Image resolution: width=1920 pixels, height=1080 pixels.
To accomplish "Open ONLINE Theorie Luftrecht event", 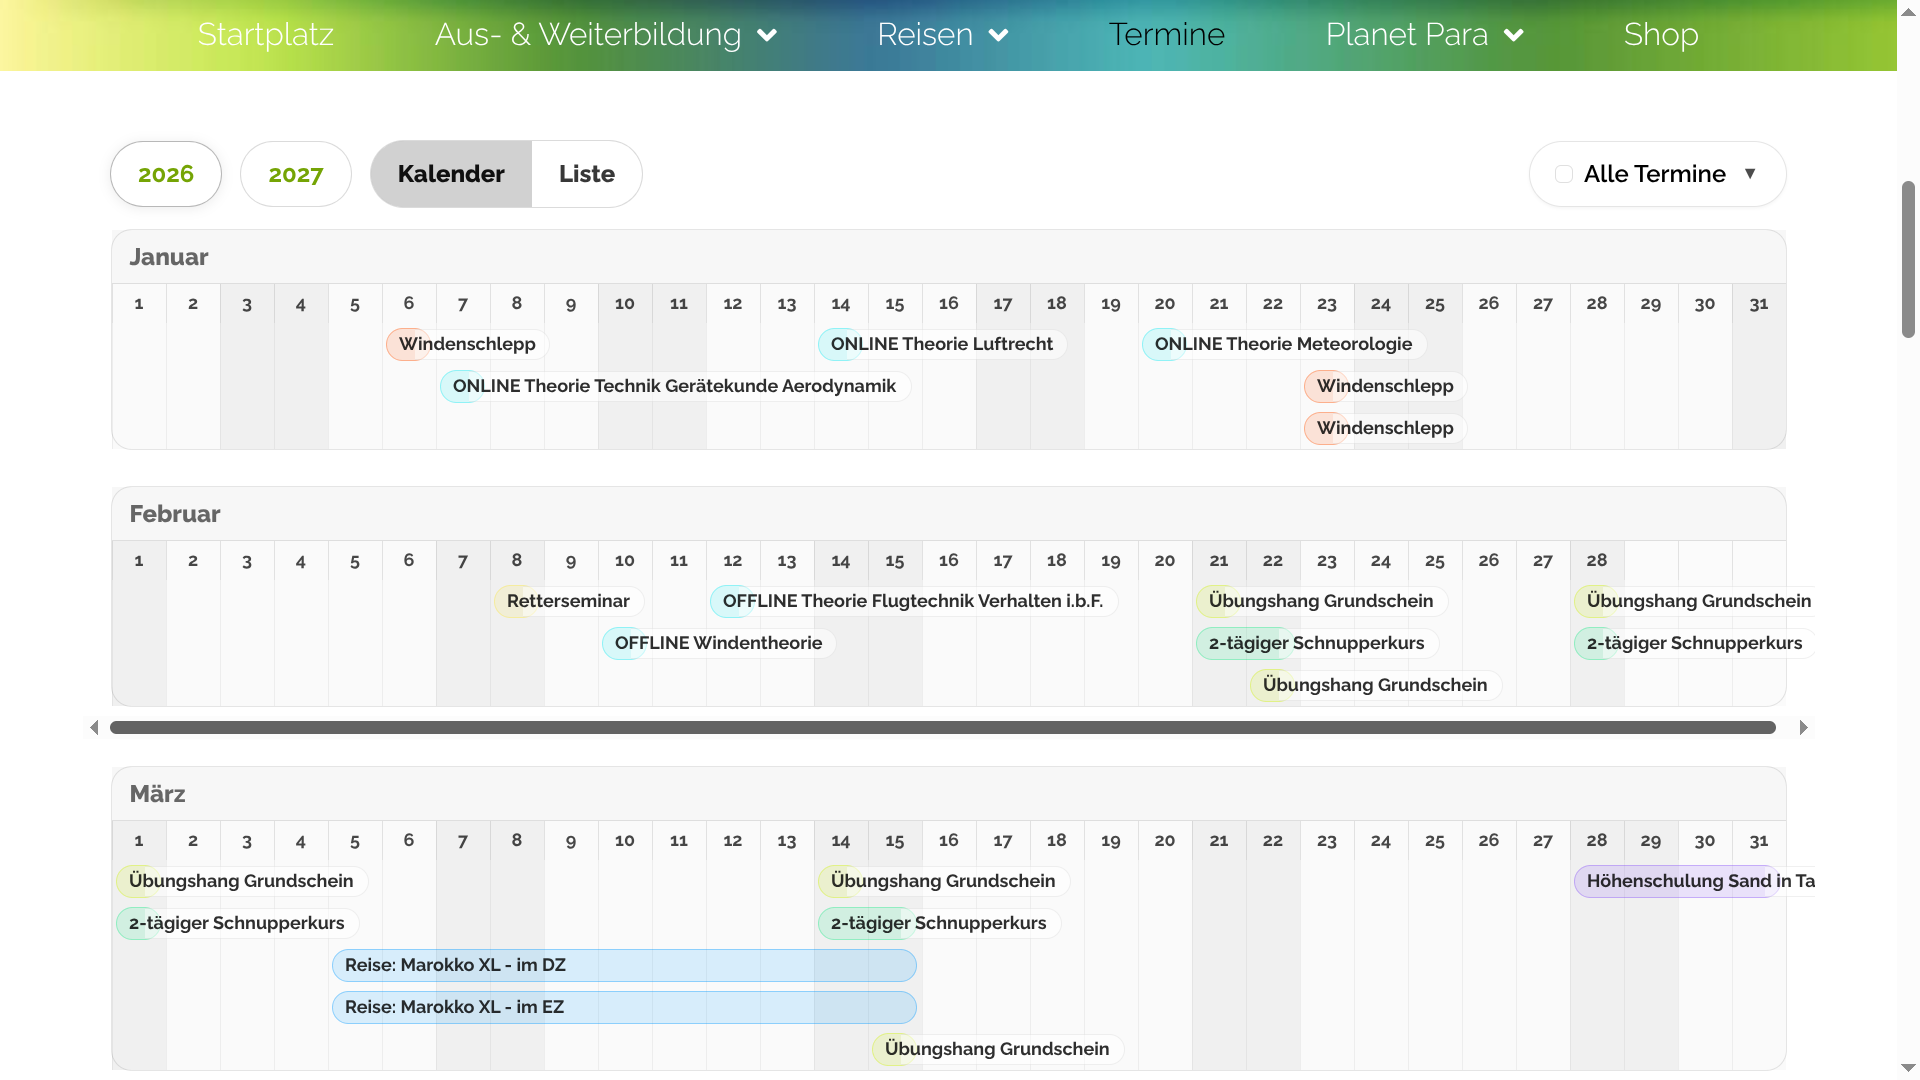I will click(941, 344).
